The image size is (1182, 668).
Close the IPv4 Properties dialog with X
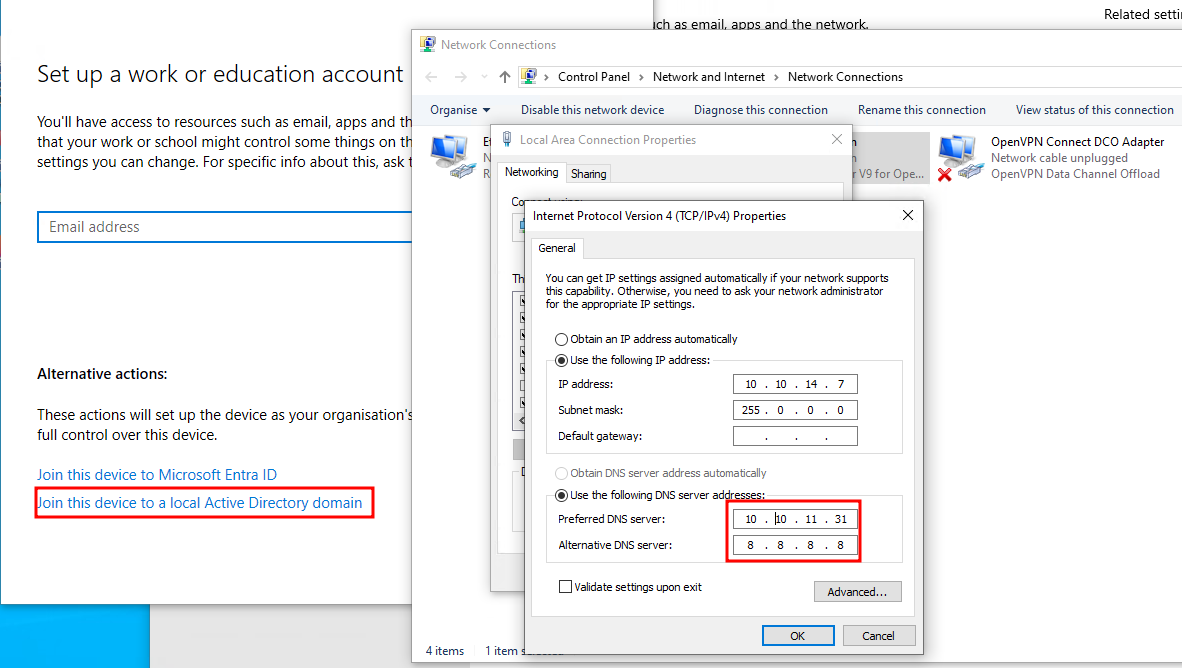point(908,215)
